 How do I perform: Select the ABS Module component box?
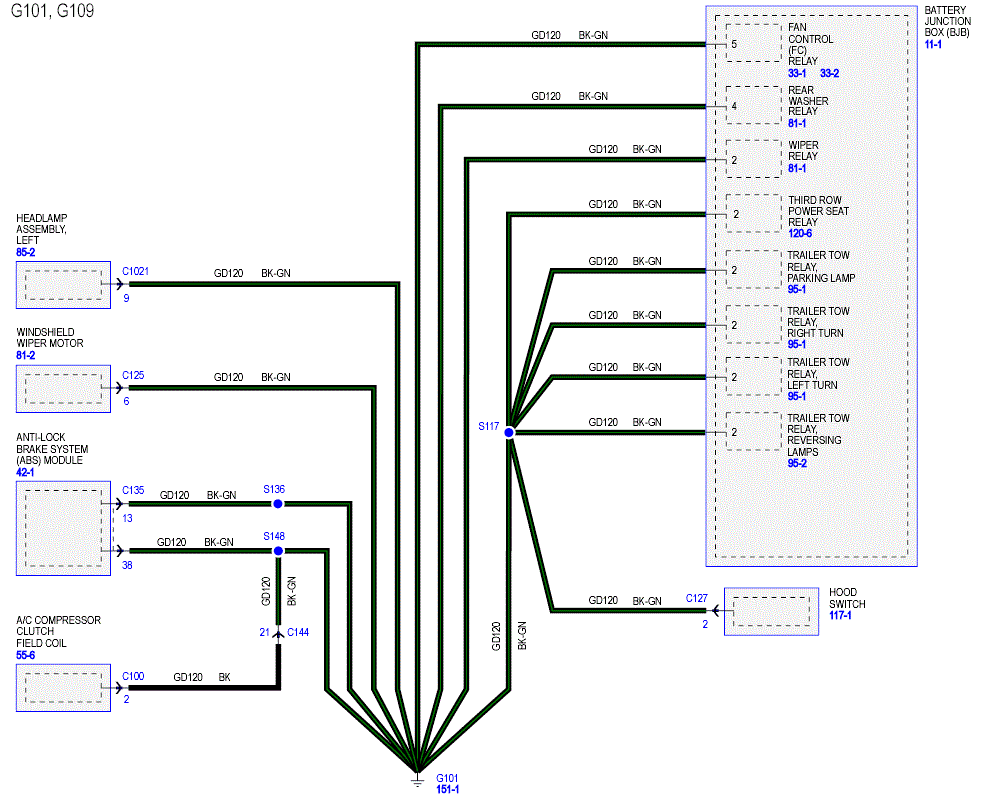coord(64,528)
